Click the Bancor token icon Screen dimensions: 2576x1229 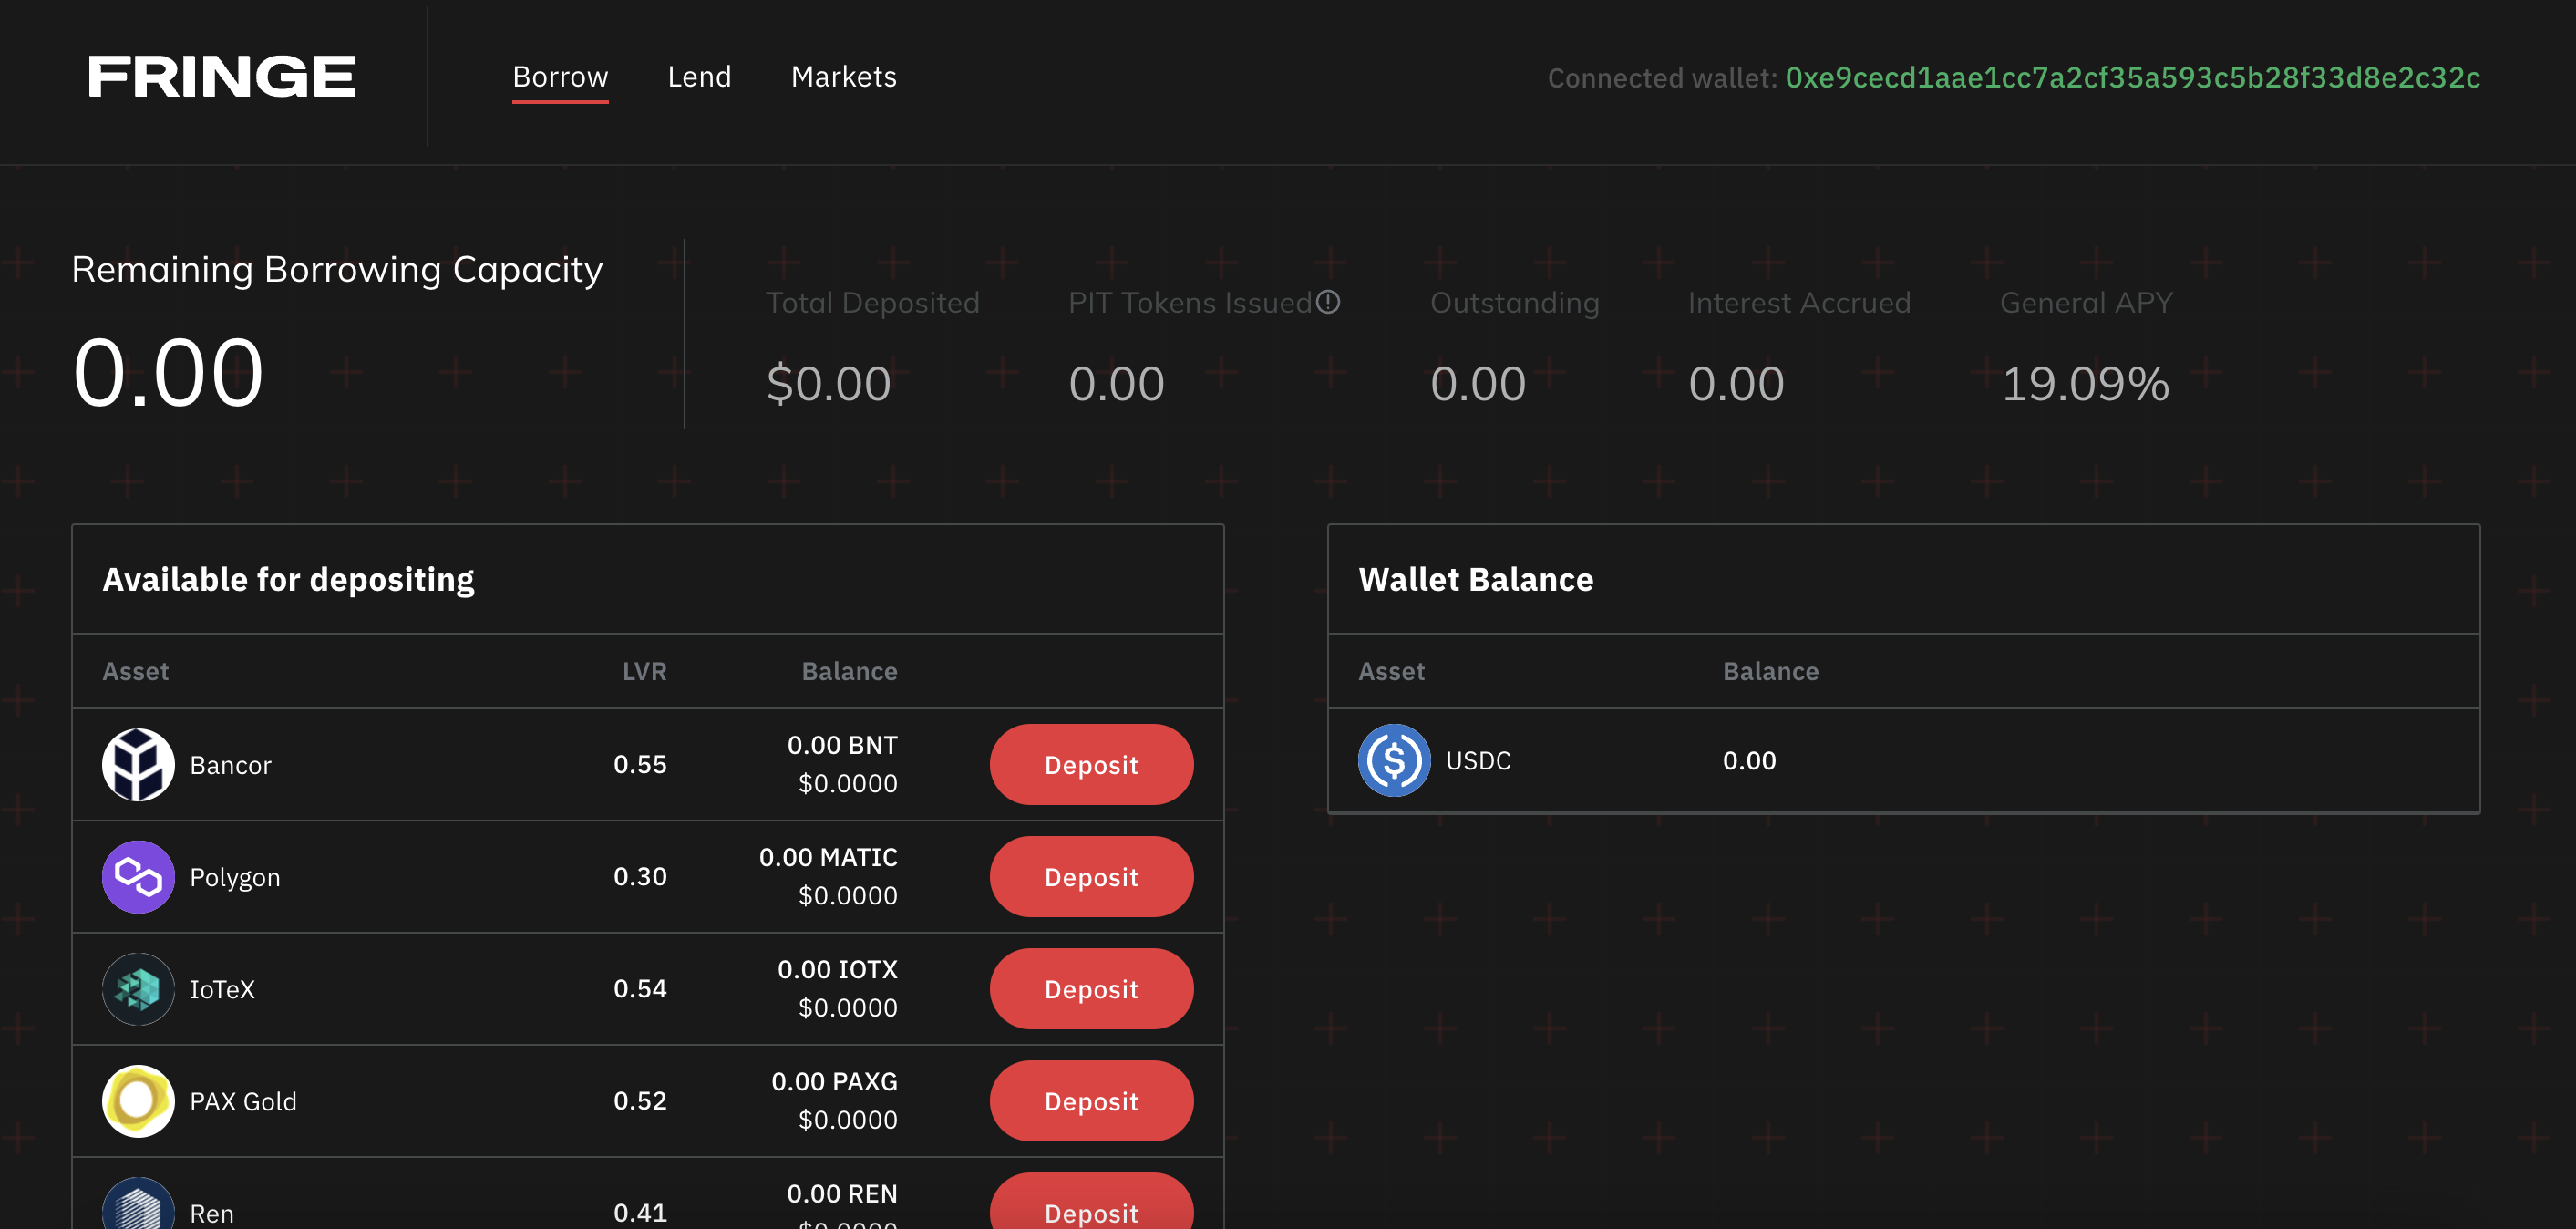(x=138, y=764)
